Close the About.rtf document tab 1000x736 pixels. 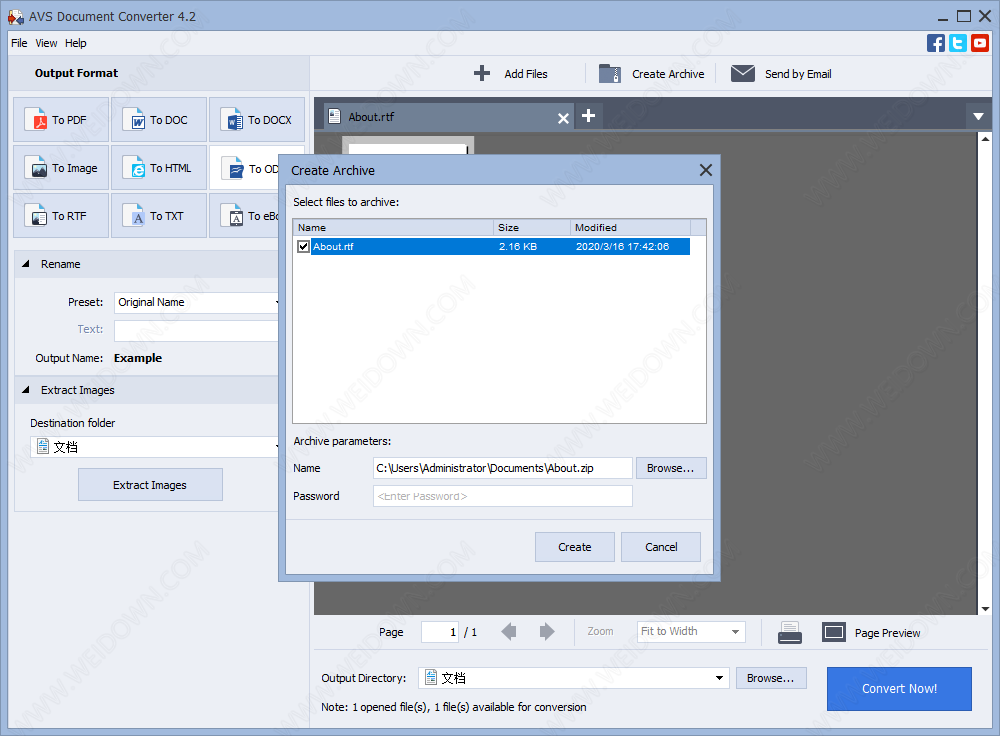point(563,118)
